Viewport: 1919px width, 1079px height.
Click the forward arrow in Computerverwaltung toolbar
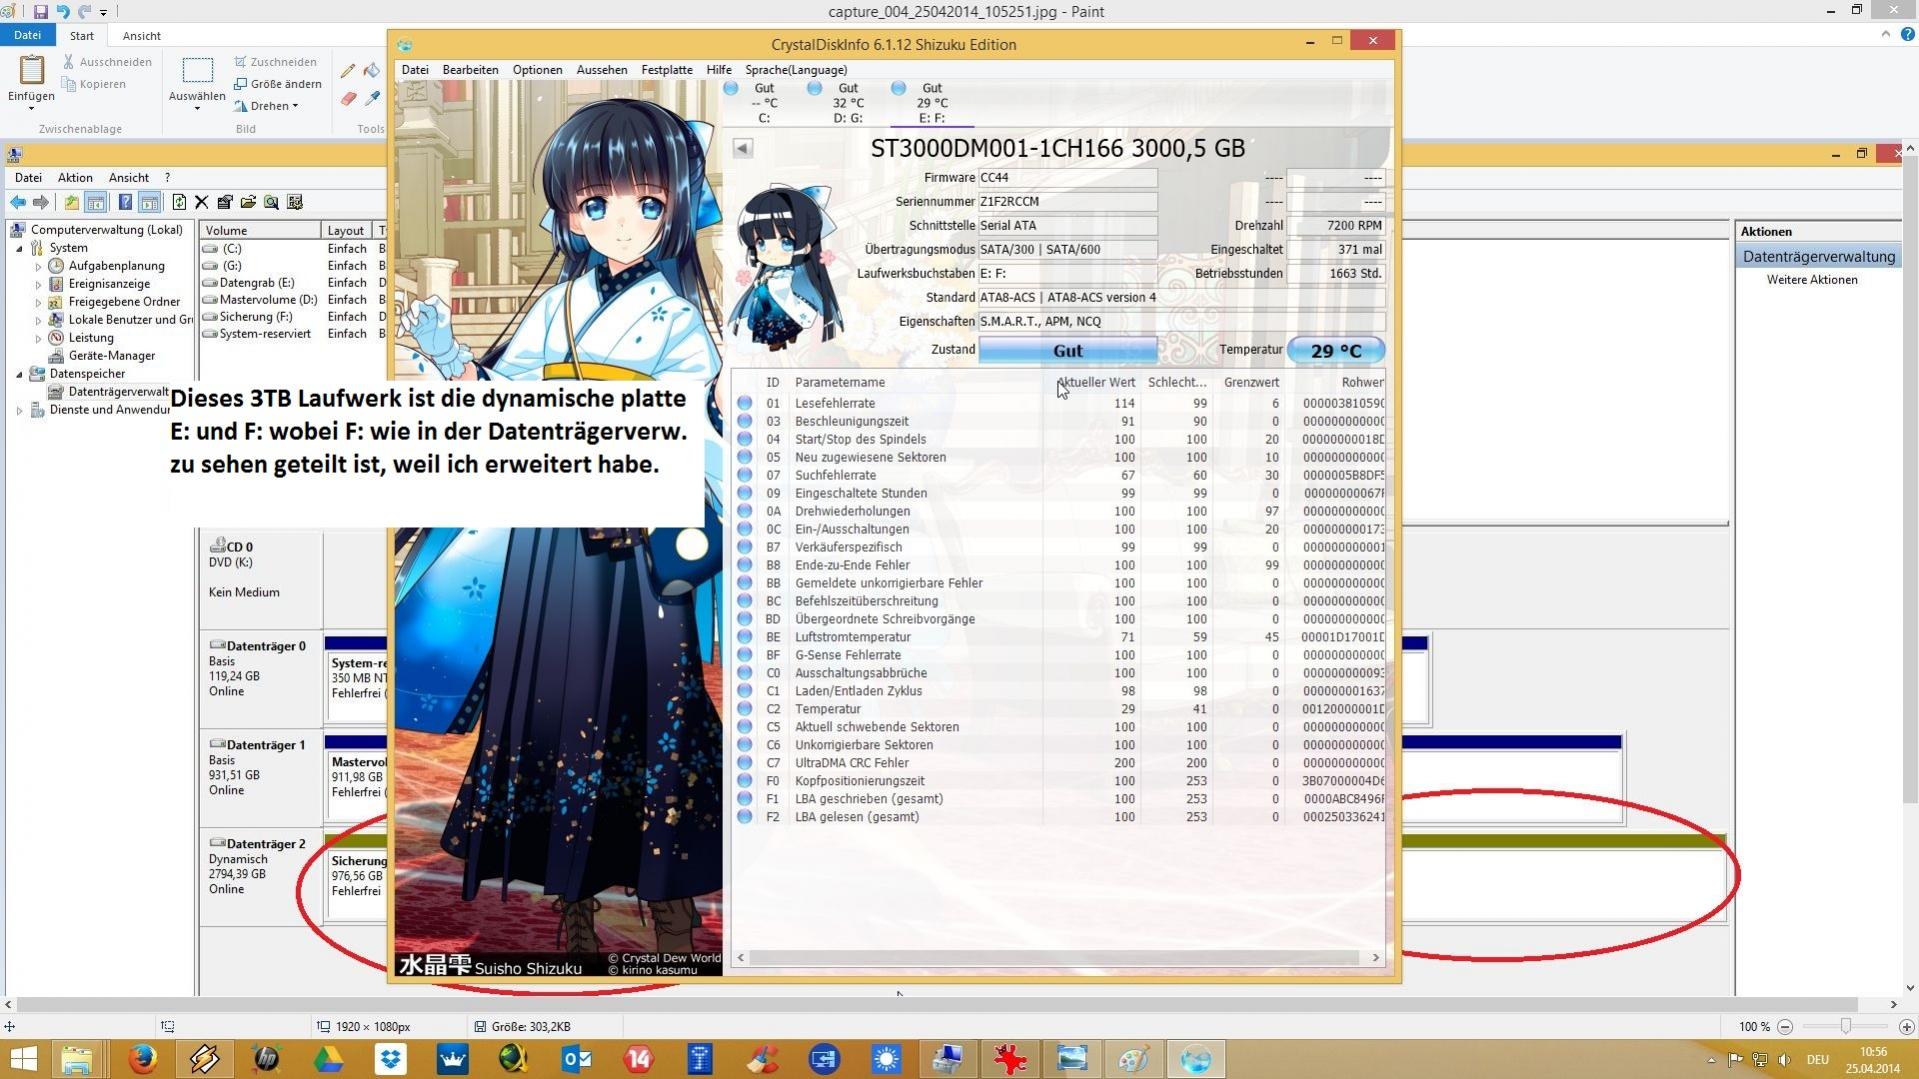[41, 203]
